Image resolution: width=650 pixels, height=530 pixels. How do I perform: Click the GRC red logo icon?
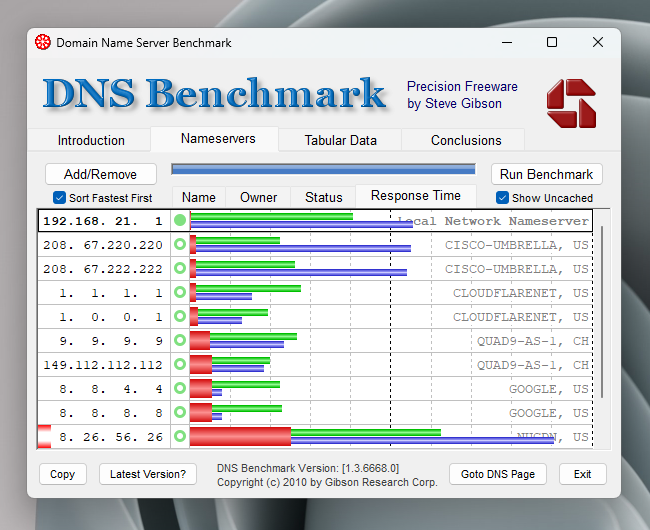[x=571, y=103]
